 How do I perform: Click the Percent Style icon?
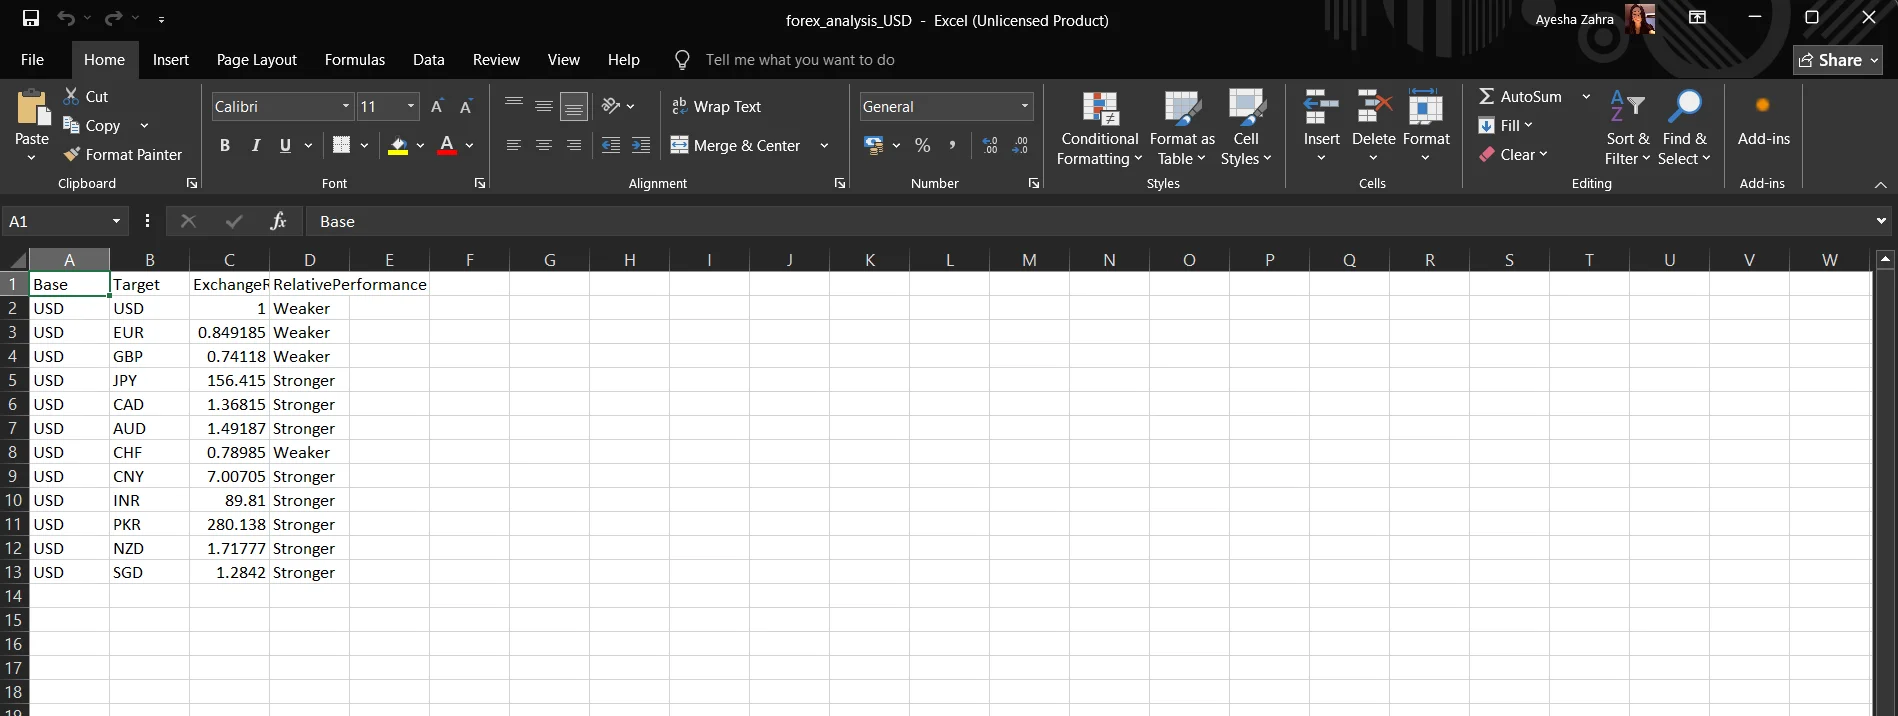[x=922, y=146]
